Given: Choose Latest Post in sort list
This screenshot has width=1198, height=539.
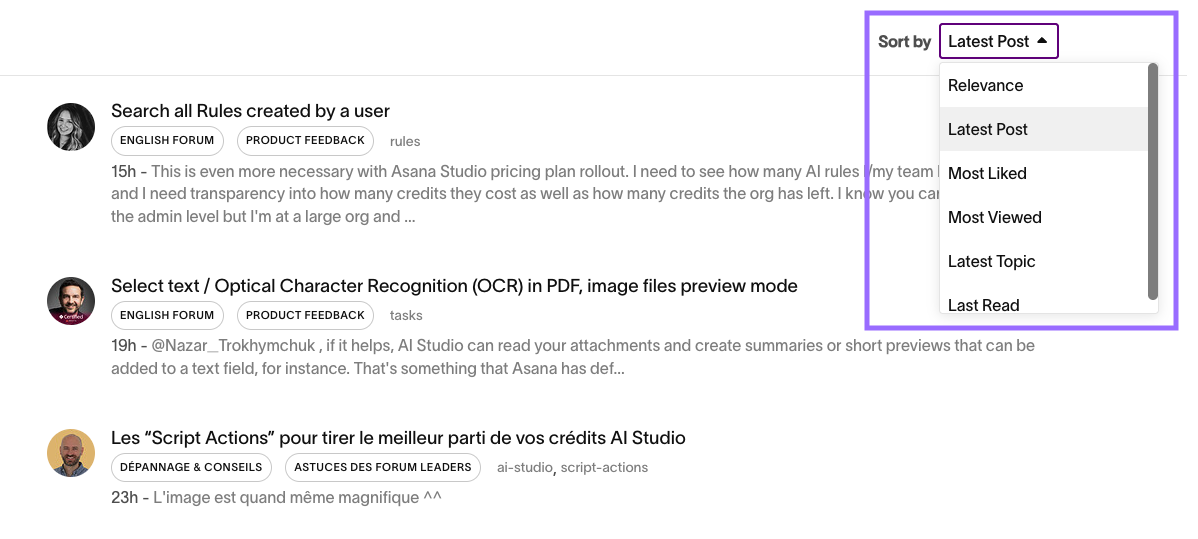Looking at the screenshot, I should point(988,130).
